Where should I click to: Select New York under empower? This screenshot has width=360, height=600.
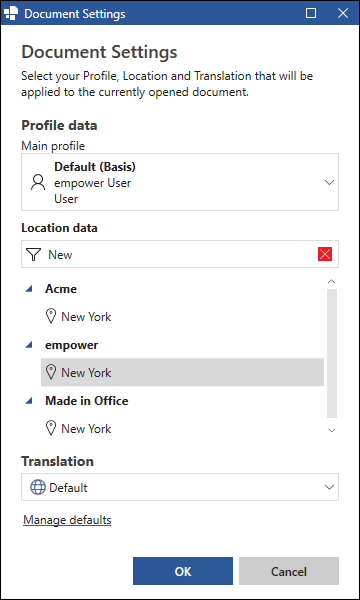tap(182, 372)
